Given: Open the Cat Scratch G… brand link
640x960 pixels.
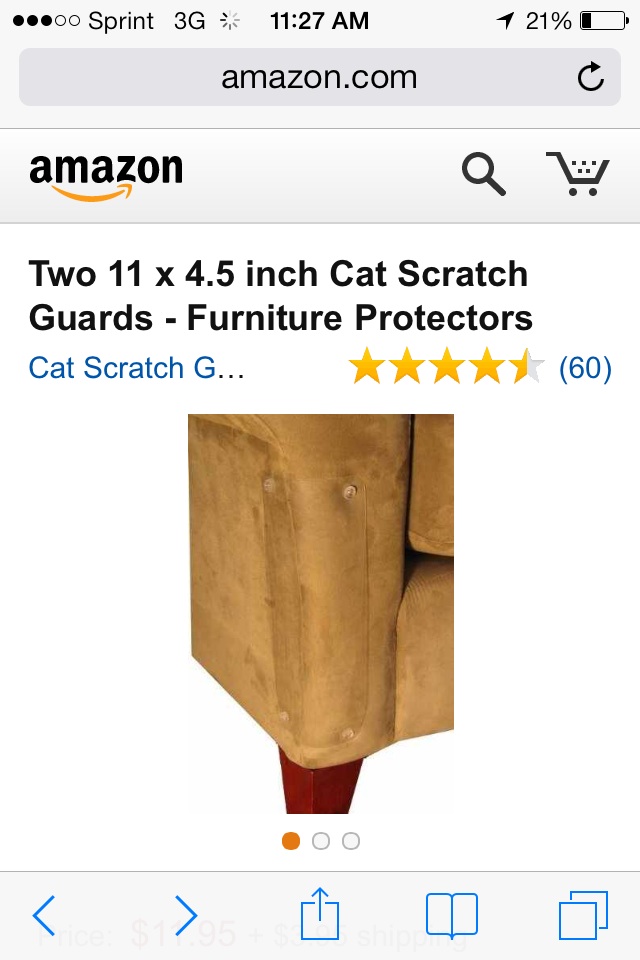Looking at the screenshot, I should (137, 368).
